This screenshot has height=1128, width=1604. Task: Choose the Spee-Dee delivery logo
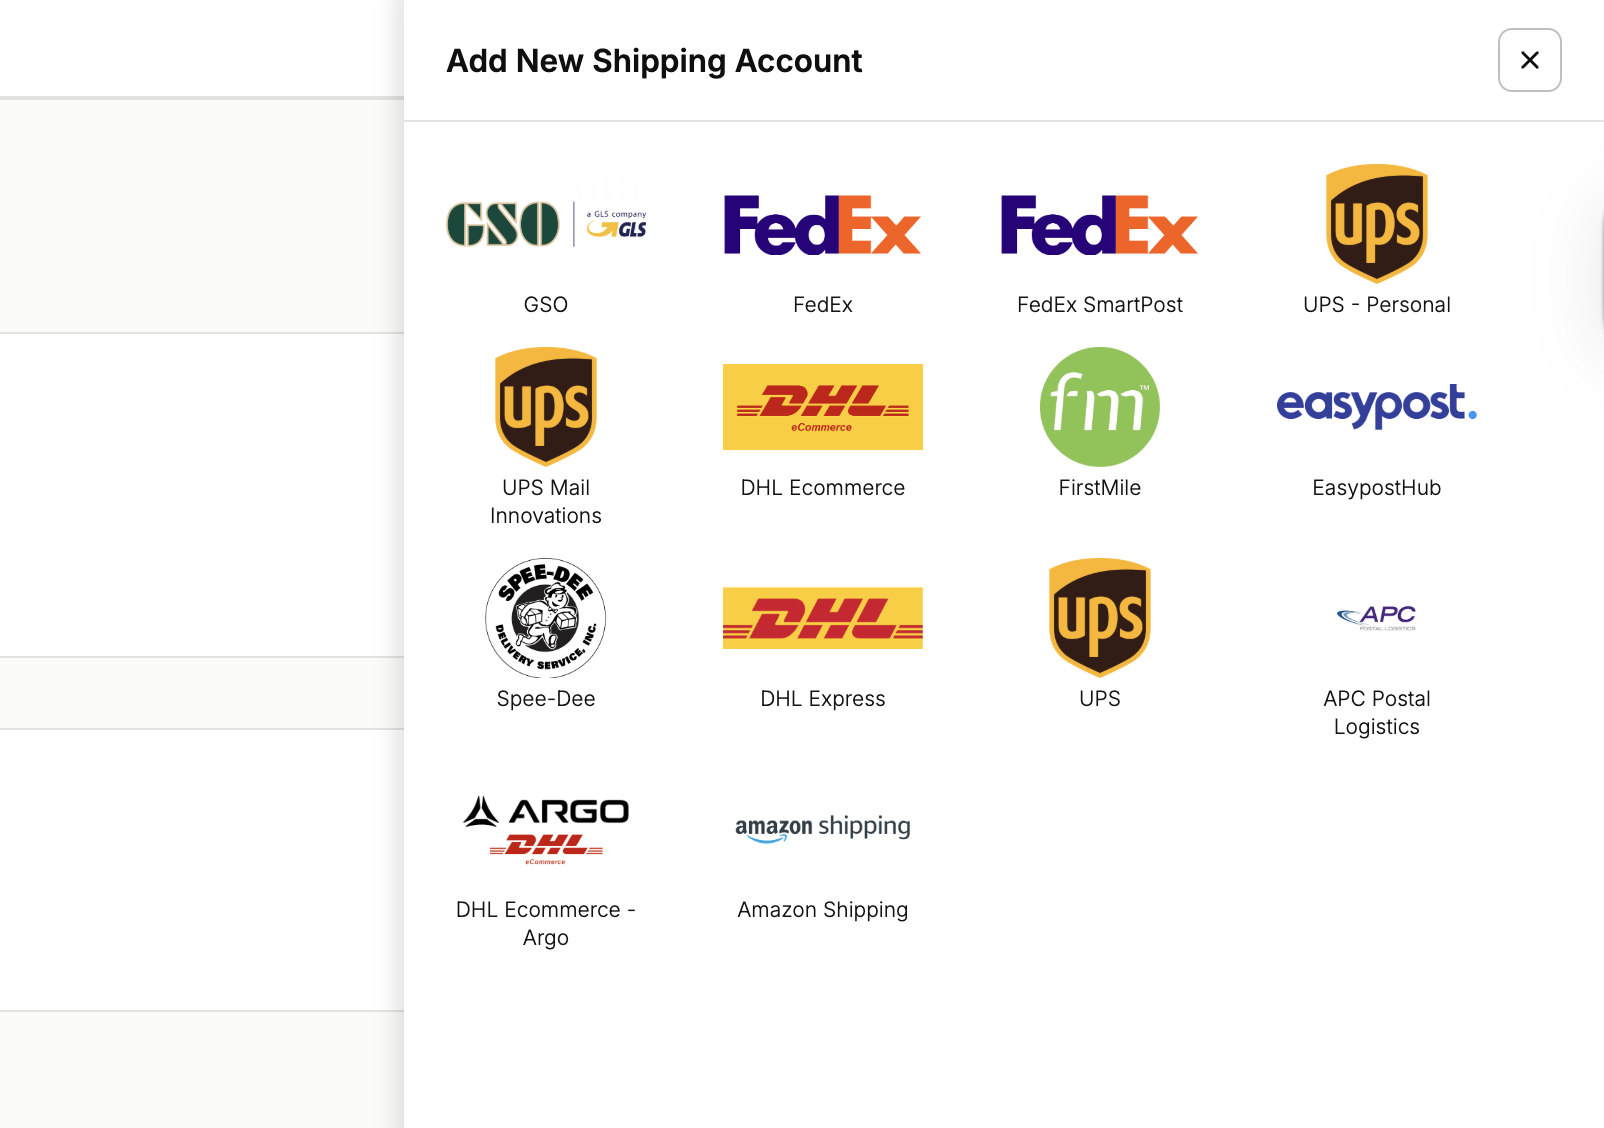(546, 618)
